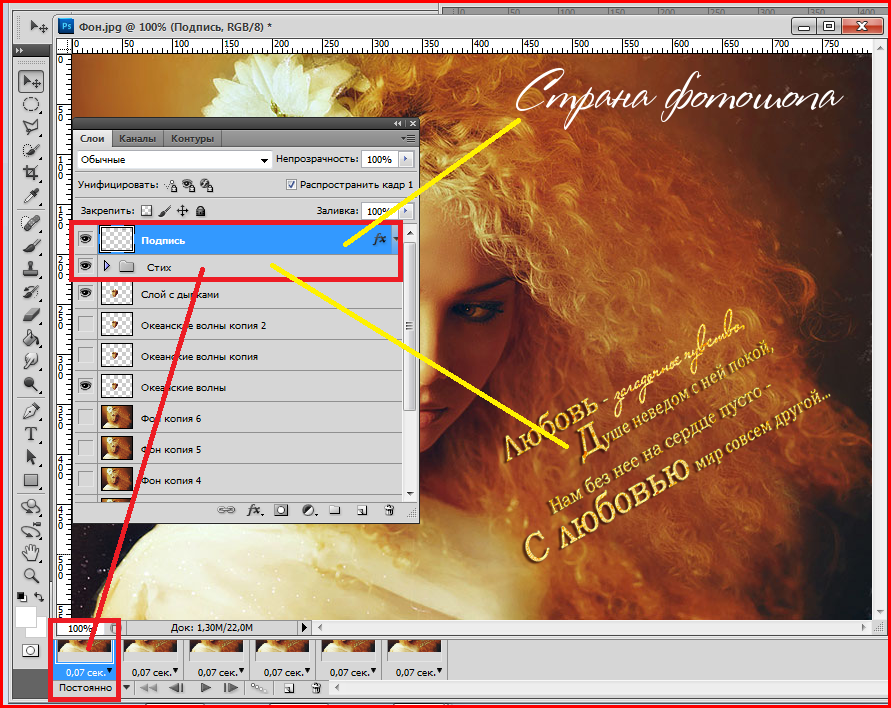Show the Фон копия 5 layer
This screenshot has width=891, height=708.
[x=85, y=448]
